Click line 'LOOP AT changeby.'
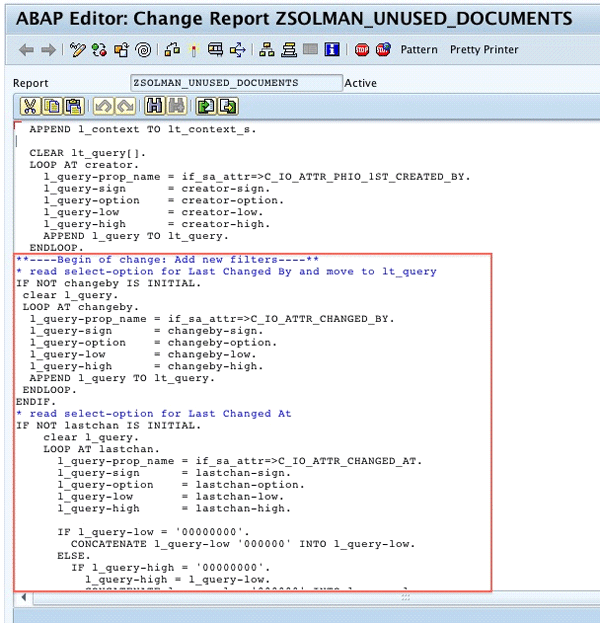600x623 pixels. 81,307
